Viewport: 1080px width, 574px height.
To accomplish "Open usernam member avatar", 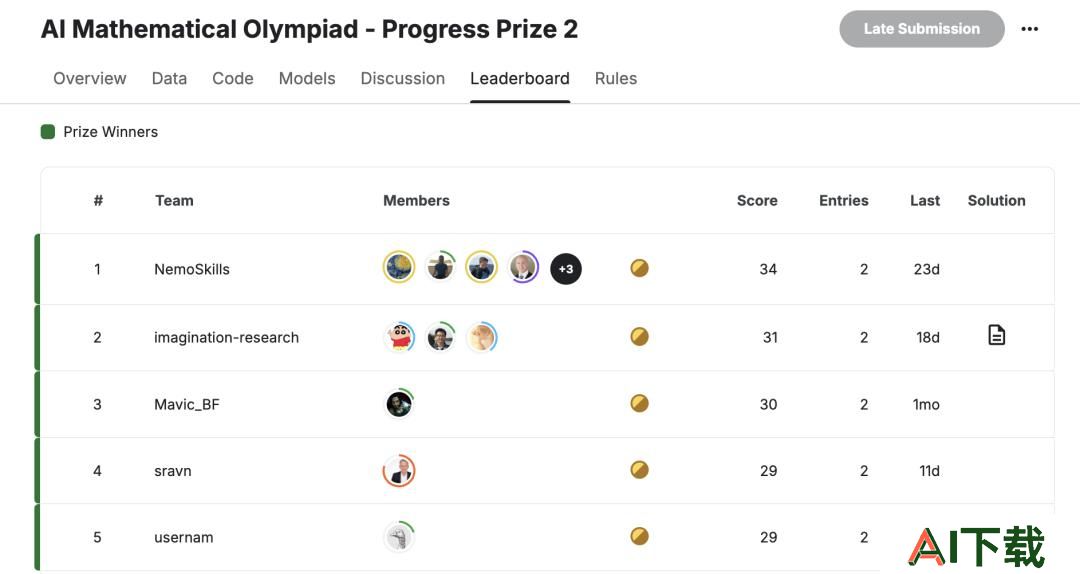I will pyautogui.click(x=399, y=537).
